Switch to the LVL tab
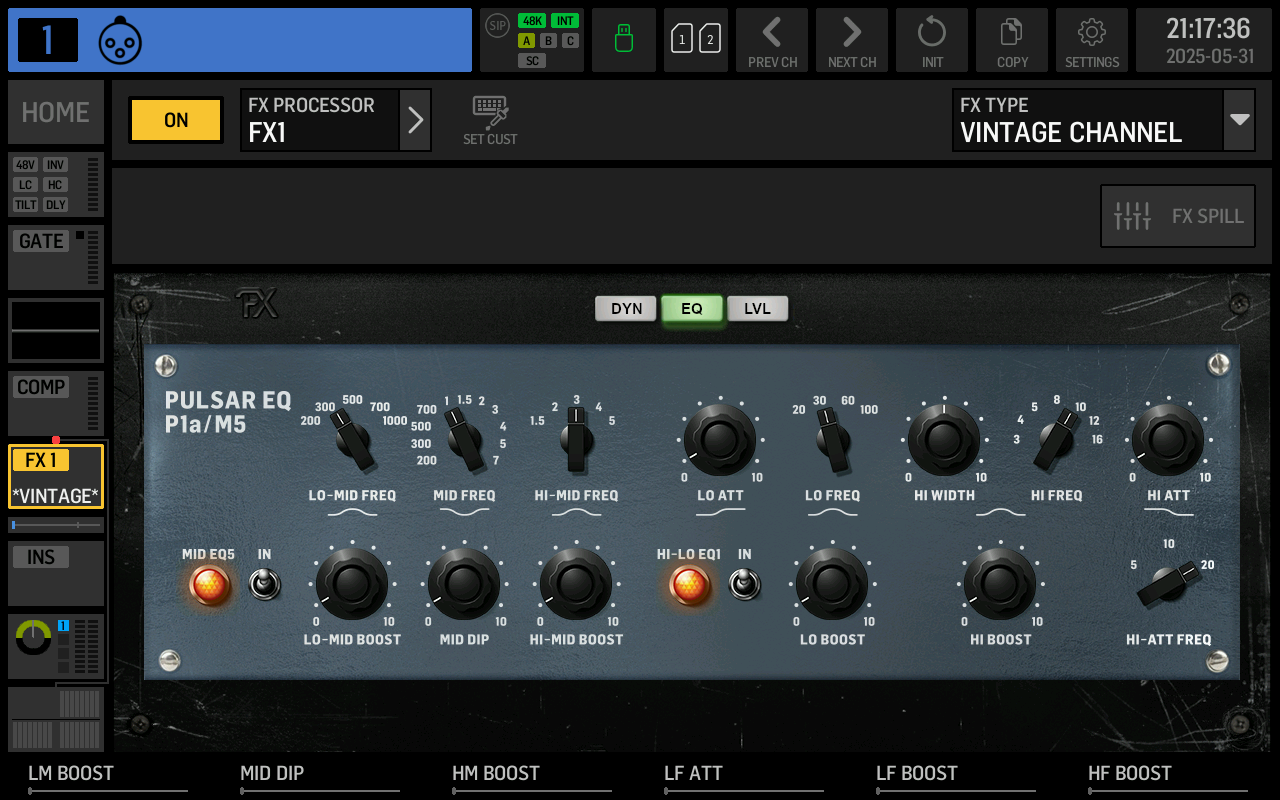The width and height of the screenshot is (1280, 800). (x=757, y=309)
